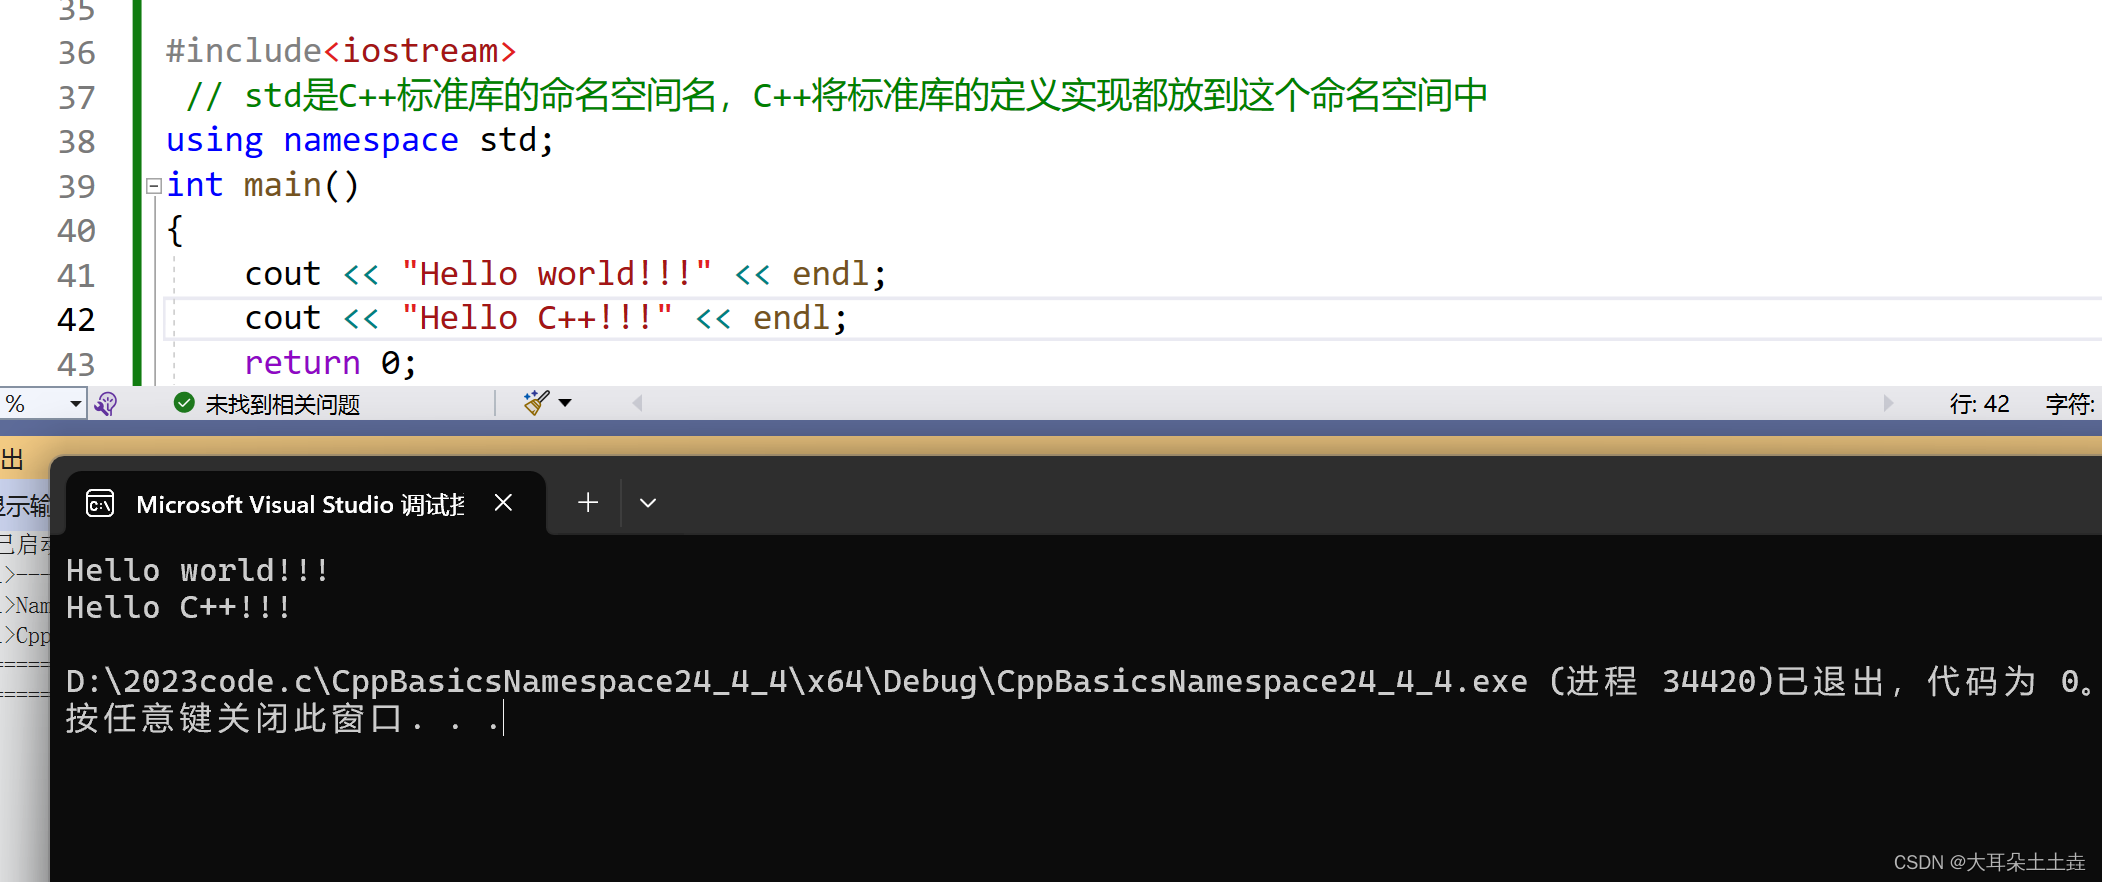The width and height of the screenshot is (2102, 882).
Task: Click the 按任意键关闭此窗口 console line
Action: [x=285, y=719]
